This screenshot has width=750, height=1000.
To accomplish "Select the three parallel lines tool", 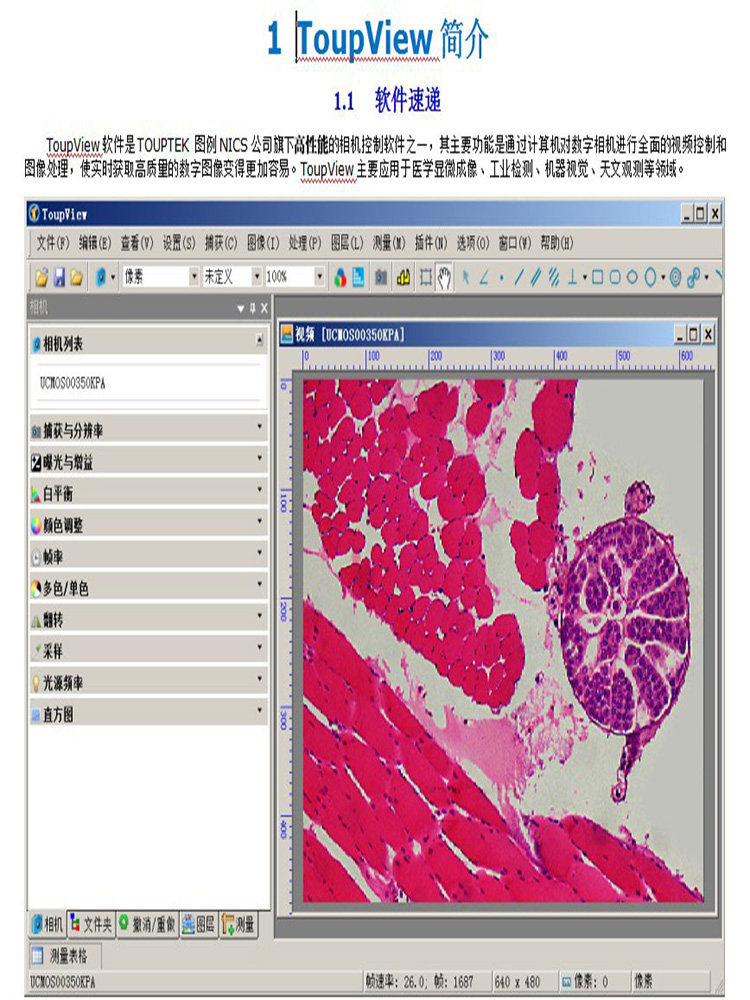I will [554, 277].
